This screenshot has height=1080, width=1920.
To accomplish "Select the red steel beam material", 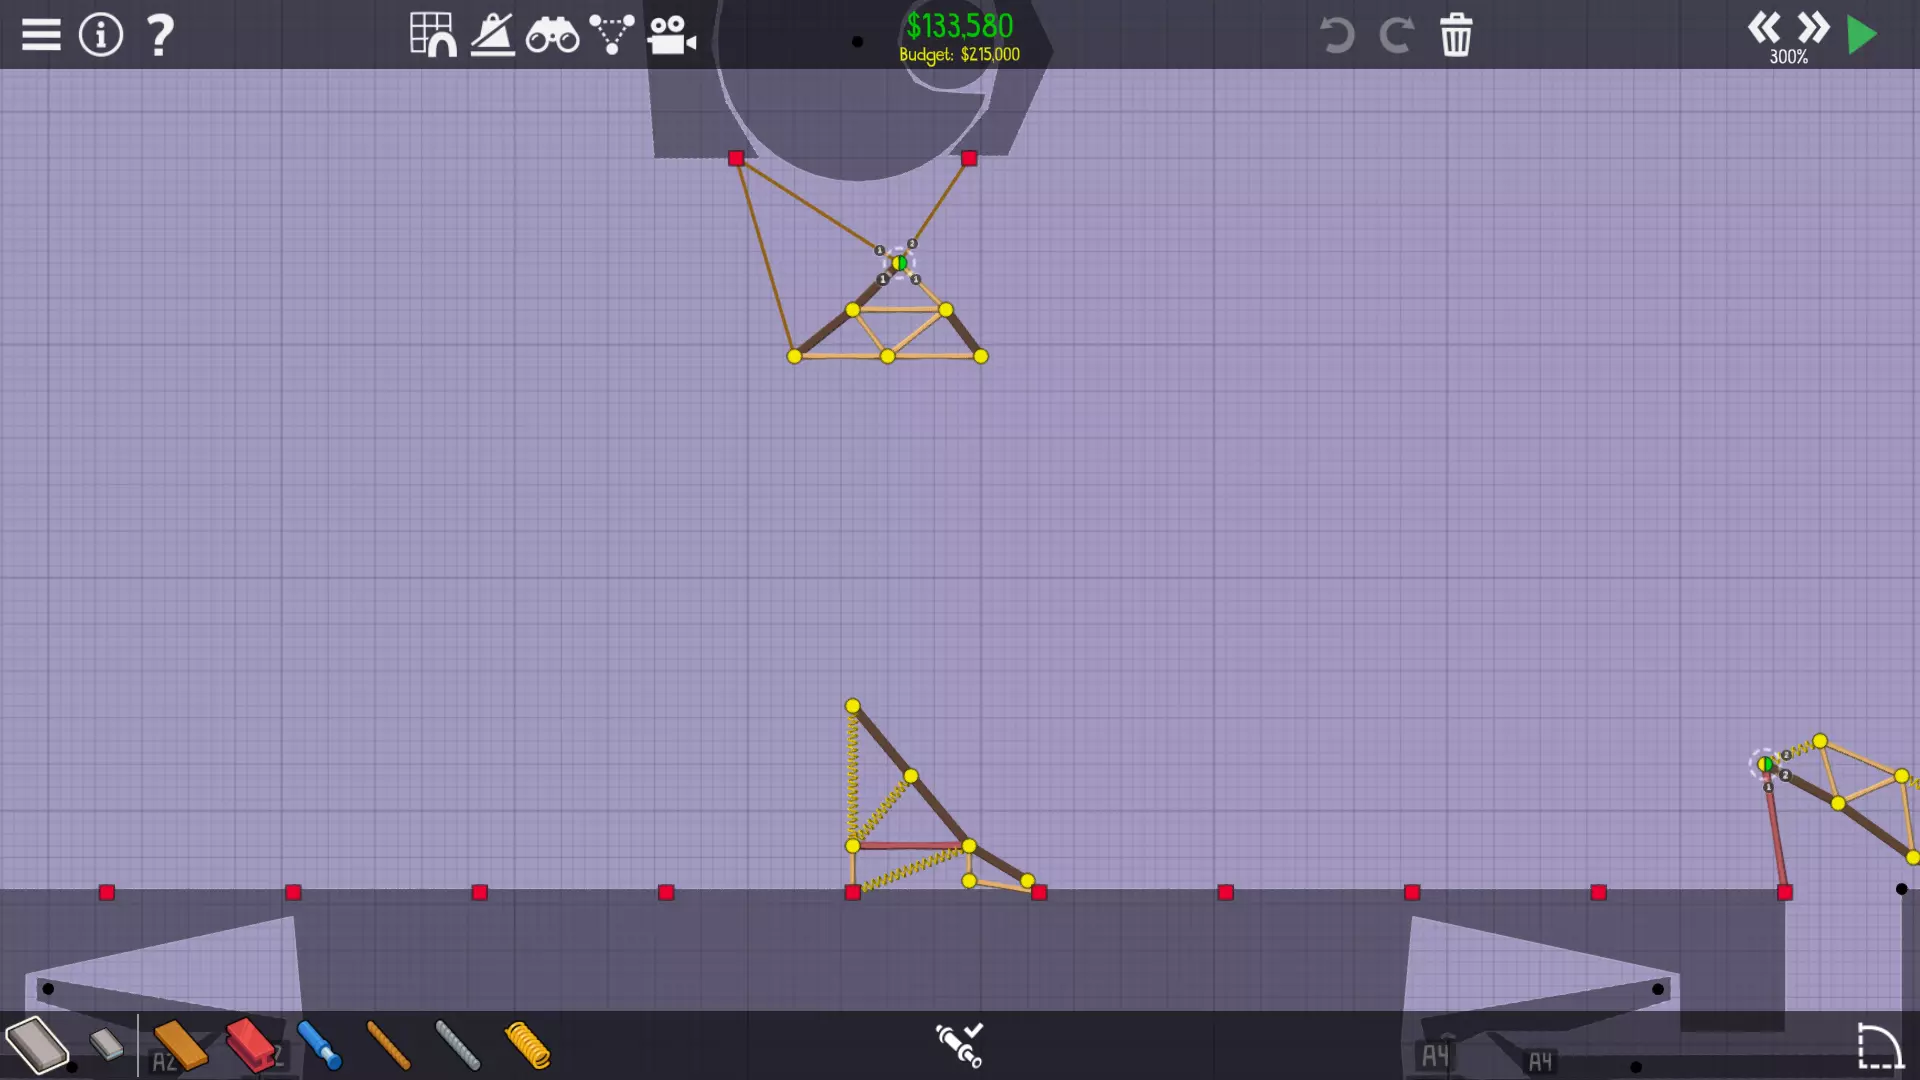I will [x=250, y=1045].
